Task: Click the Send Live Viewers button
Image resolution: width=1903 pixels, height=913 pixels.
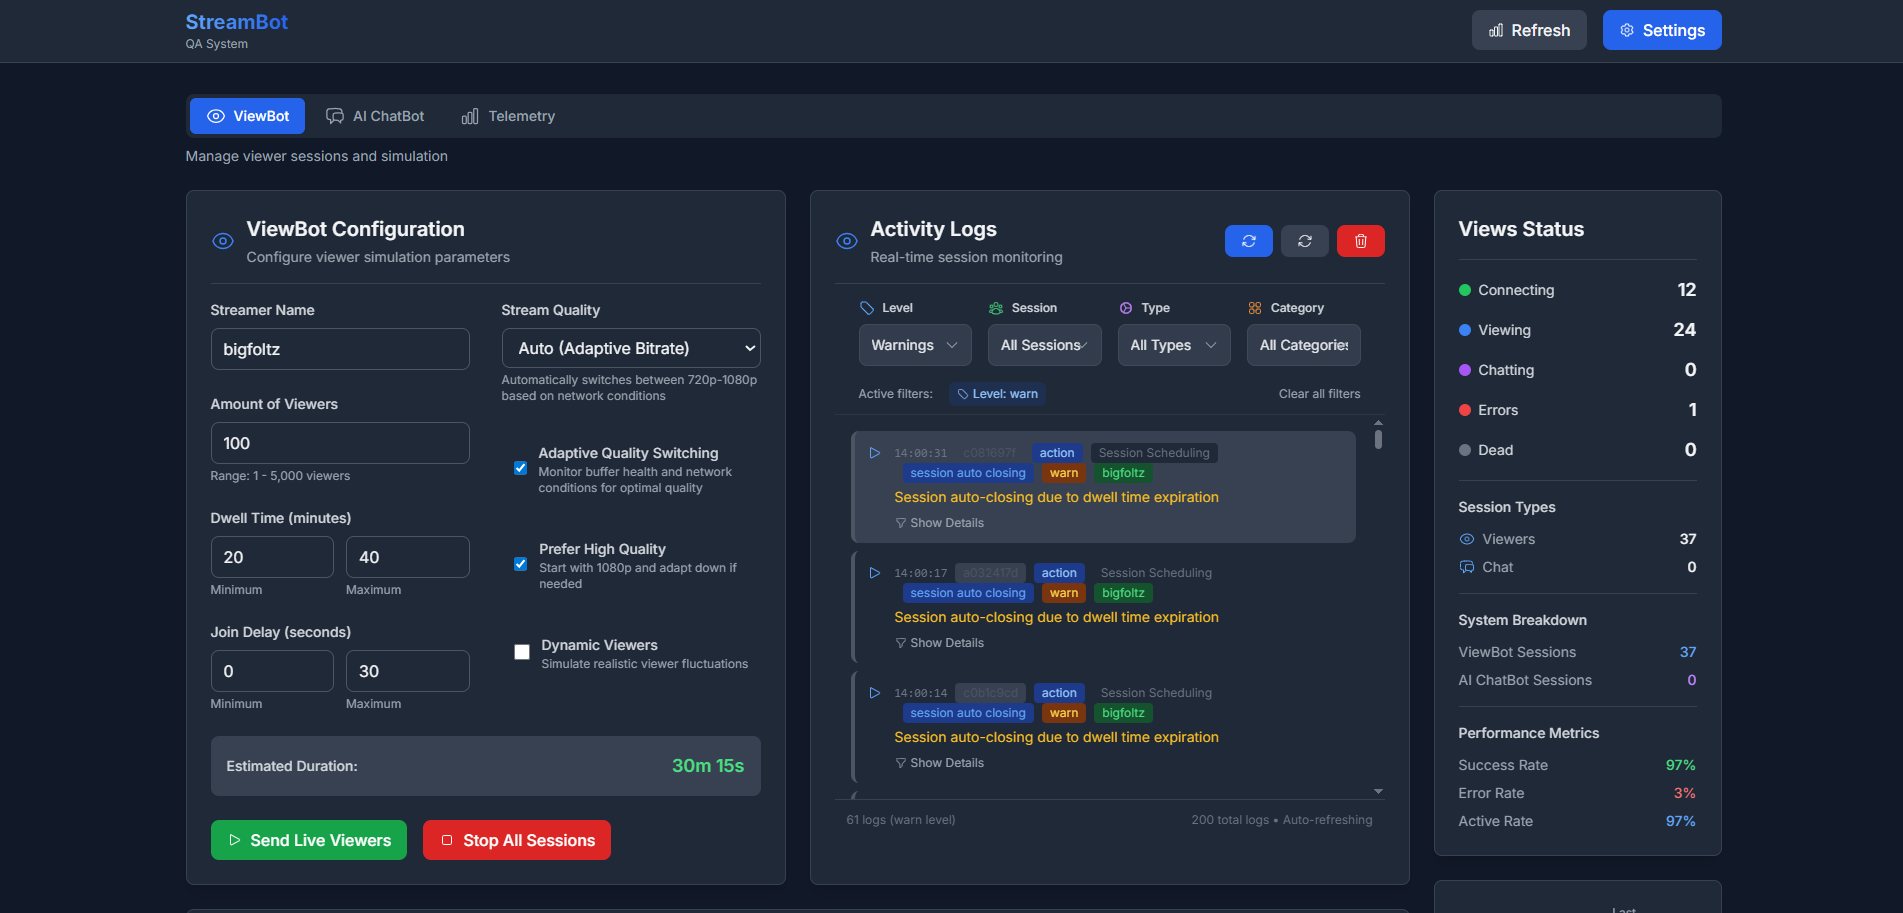Action: [x=309, y=840]
